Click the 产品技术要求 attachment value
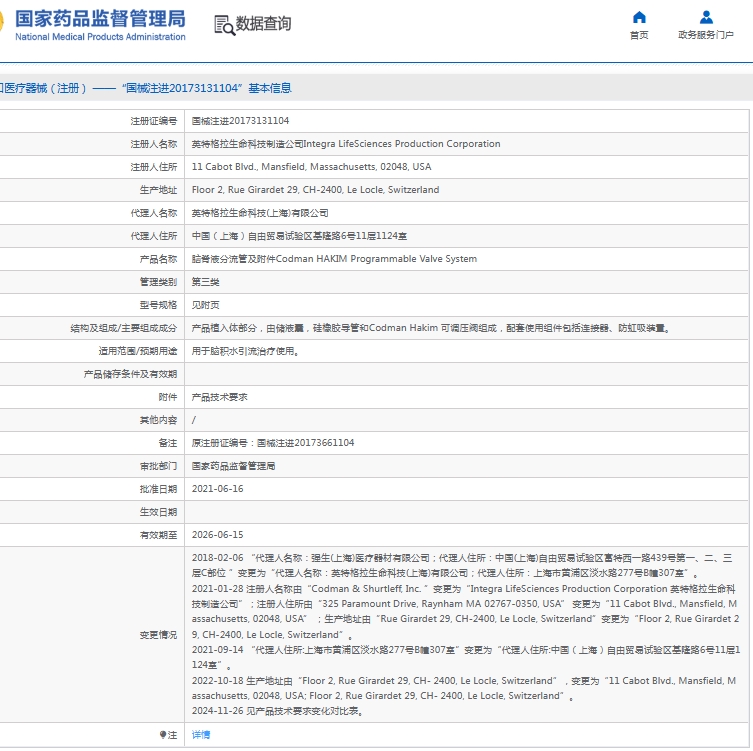The width and height of the screenshot is (753, 751). [219, 397]
